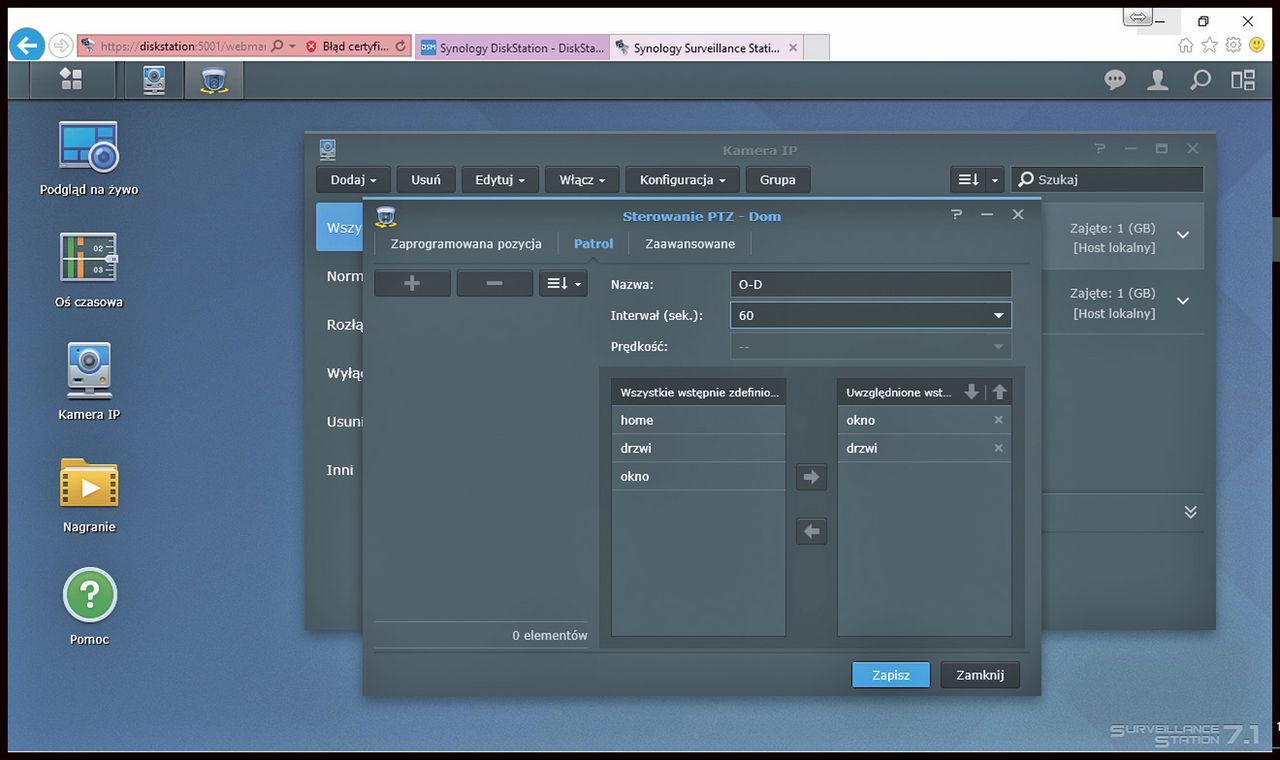Move included preset up in order
Screen dimensions: 1280x760
pos(999,392)
